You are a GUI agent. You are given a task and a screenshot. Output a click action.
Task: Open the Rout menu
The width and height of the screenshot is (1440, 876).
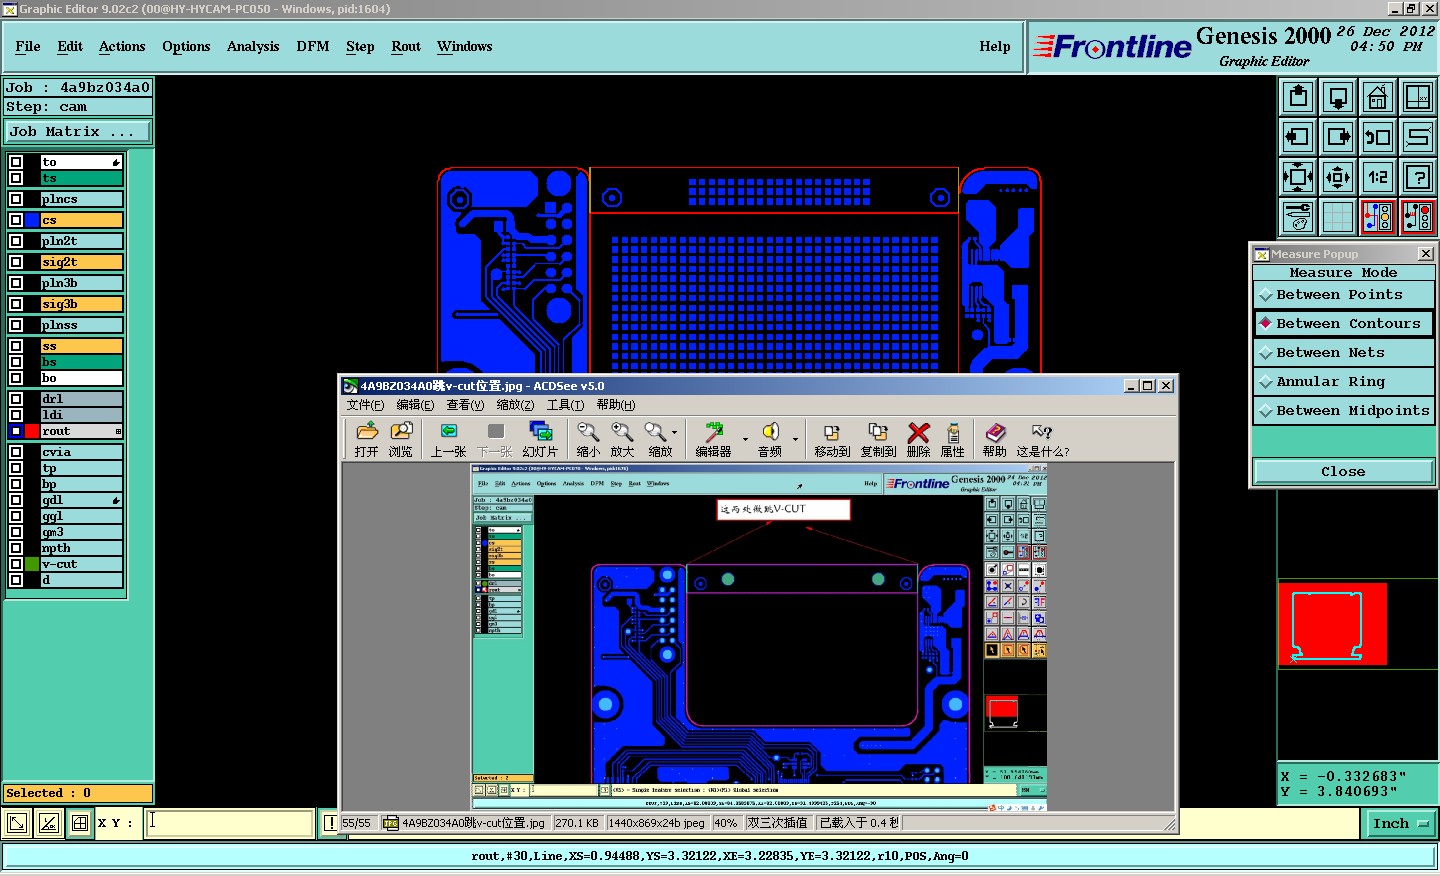tap(406, 47)
